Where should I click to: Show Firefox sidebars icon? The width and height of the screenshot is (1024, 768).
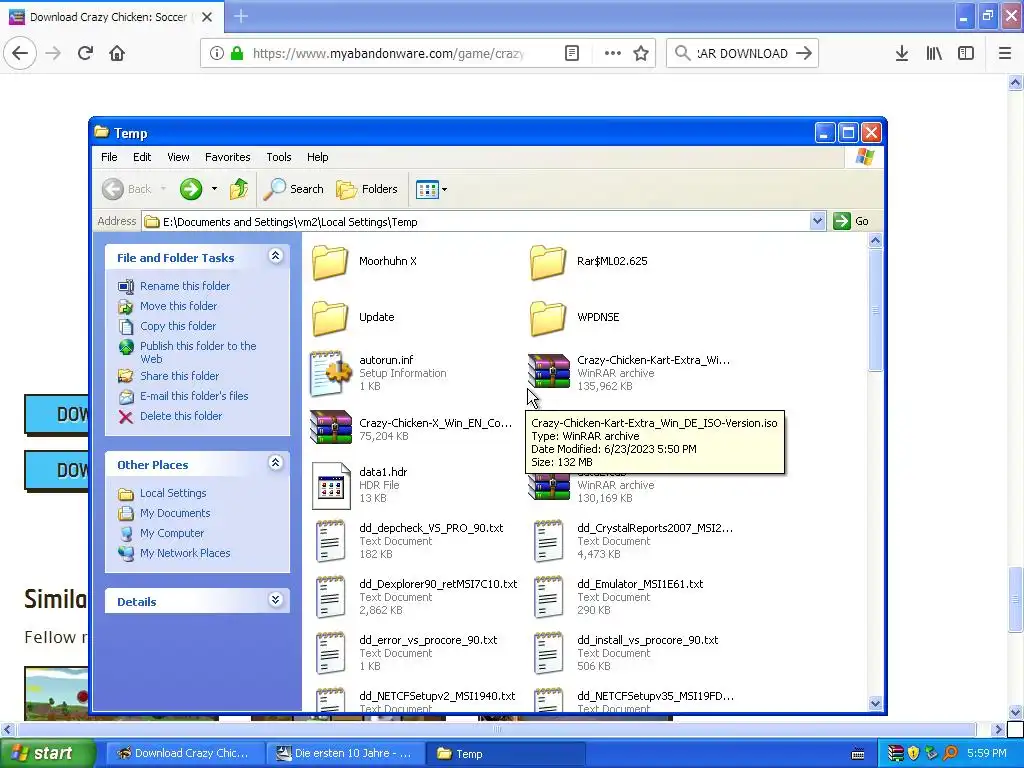pyautogui.click(x=966, y=54)
